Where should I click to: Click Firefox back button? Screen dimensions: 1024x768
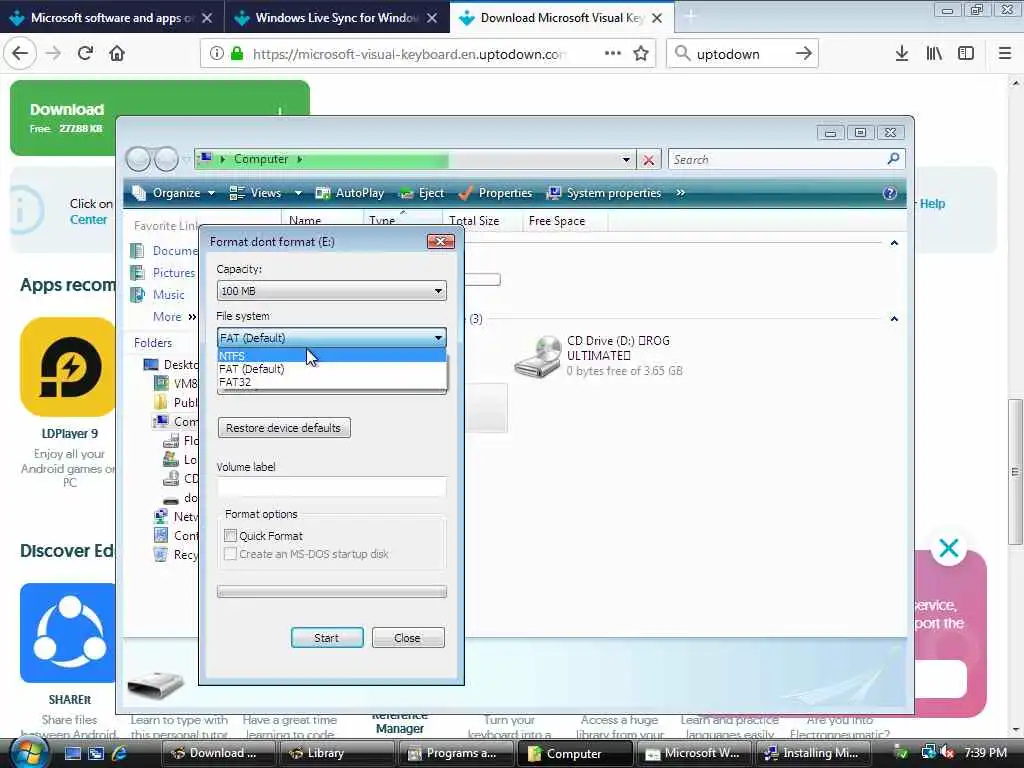(x=20, y=54)
